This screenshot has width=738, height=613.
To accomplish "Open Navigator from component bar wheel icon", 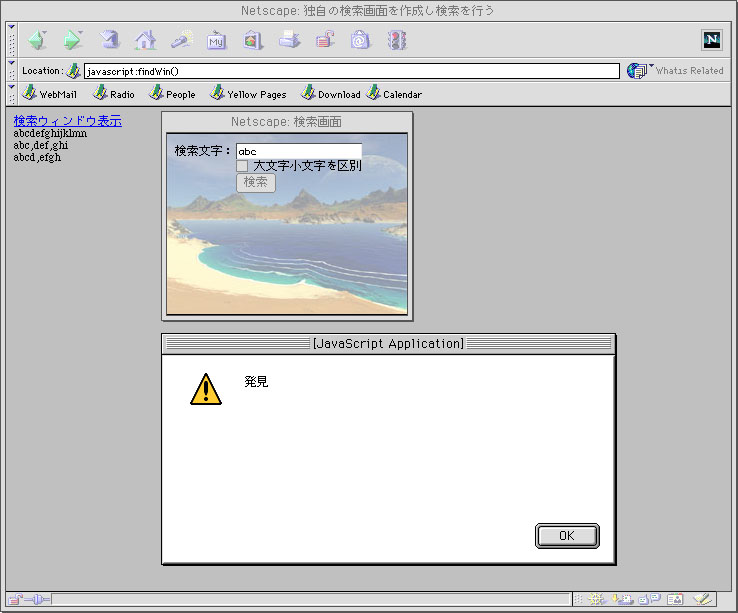I will click(x=596, y=599).
